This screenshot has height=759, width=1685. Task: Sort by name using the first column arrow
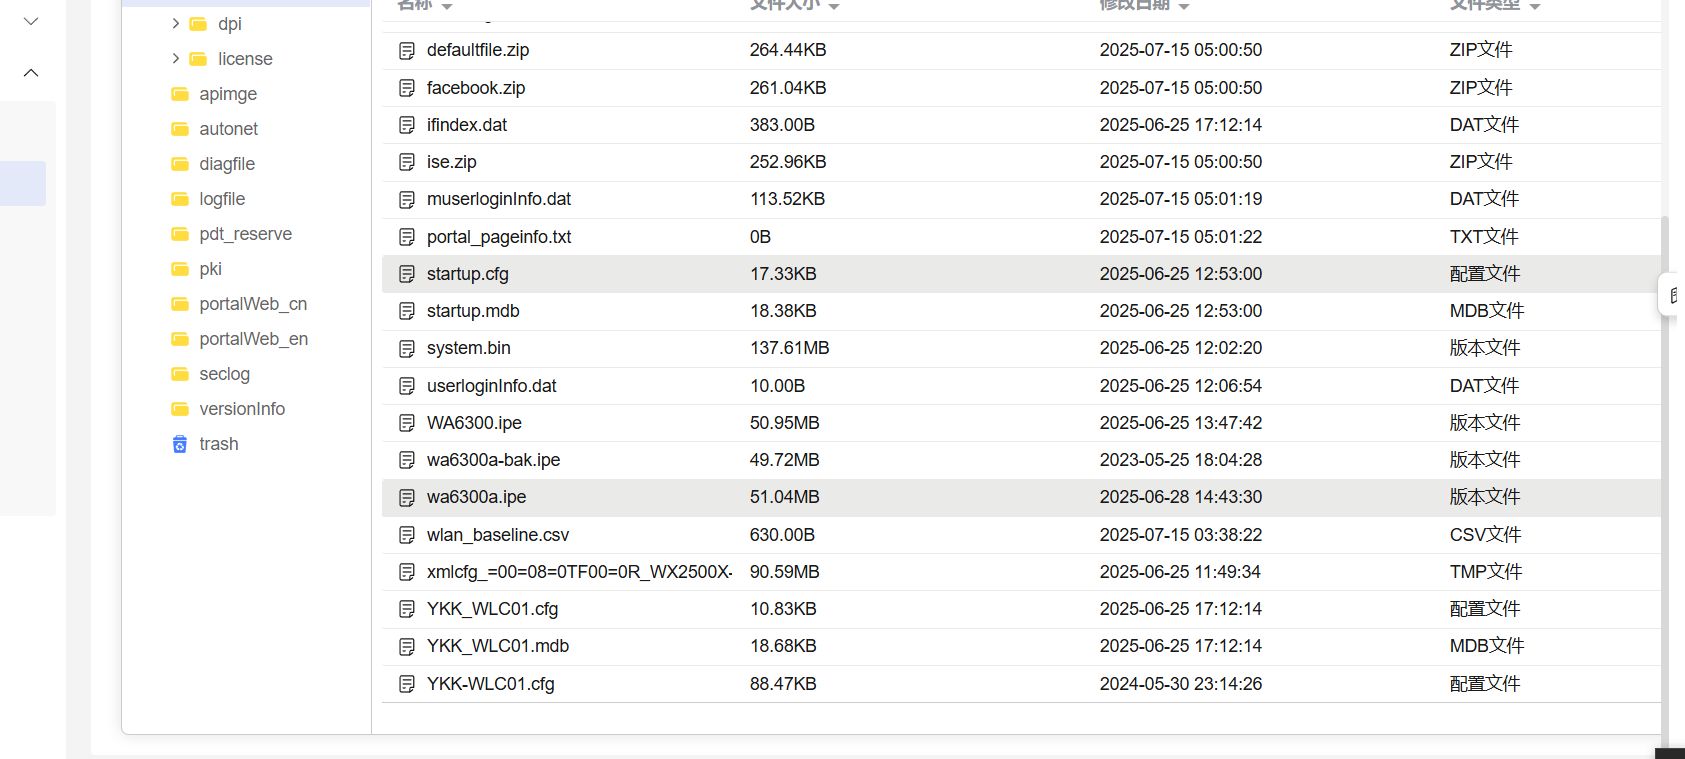point(447,6)
